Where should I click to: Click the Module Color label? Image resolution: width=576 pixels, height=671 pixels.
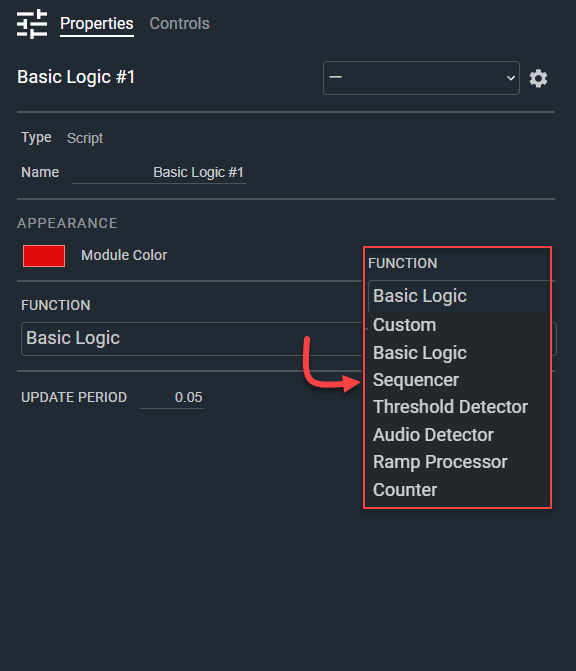(x=124, y=255)
